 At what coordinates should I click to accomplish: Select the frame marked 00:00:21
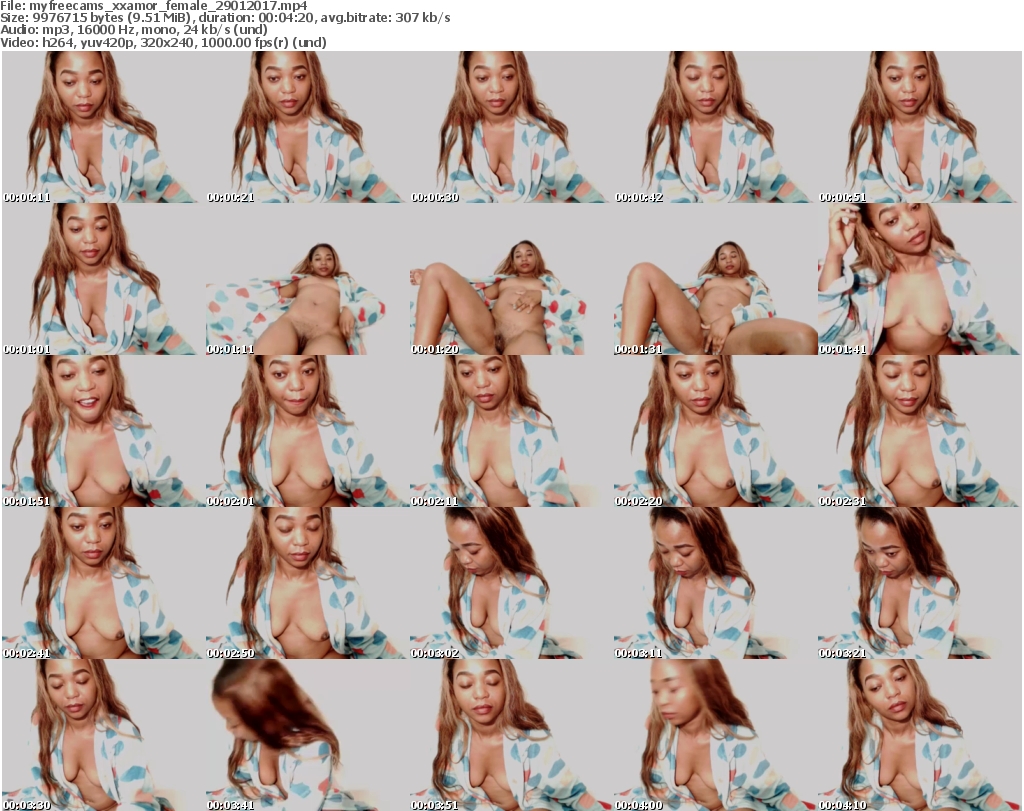tap(307, 127)
